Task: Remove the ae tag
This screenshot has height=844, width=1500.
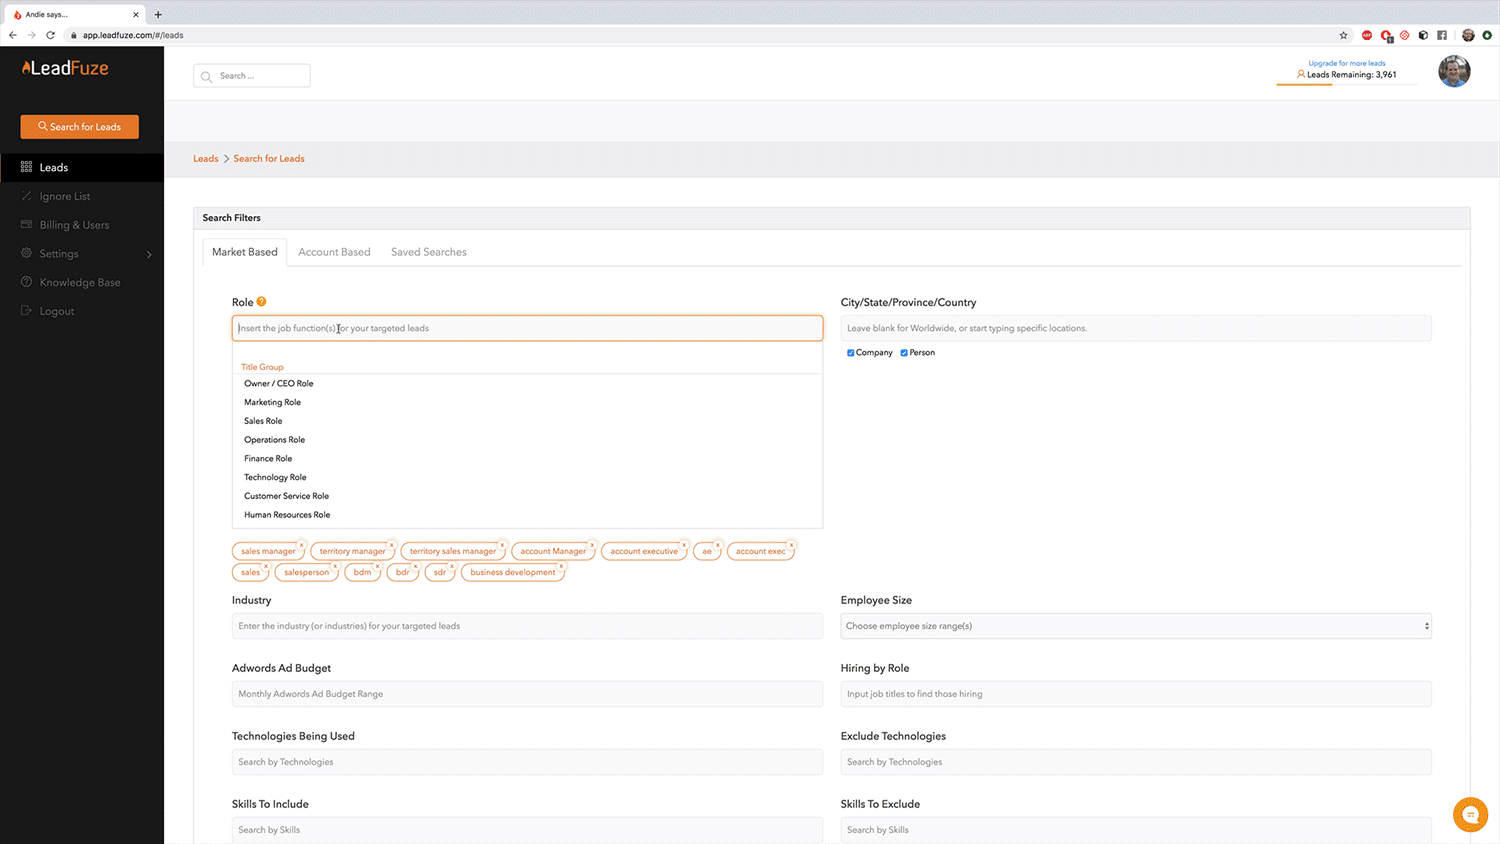Action: click(x=718, y=545)
